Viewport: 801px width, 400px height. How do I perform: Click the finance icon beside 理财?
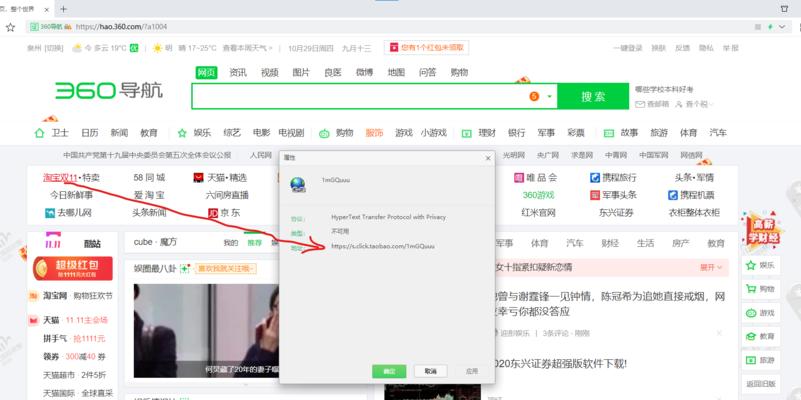pyautogui.click(x=466, y=133)
